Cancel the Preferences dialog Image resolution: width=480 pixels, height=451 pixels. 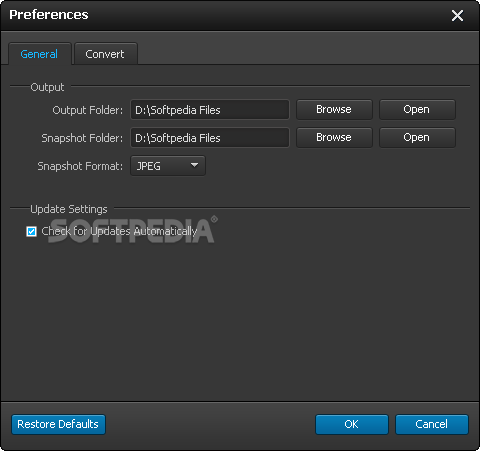(x=432, y=424)
